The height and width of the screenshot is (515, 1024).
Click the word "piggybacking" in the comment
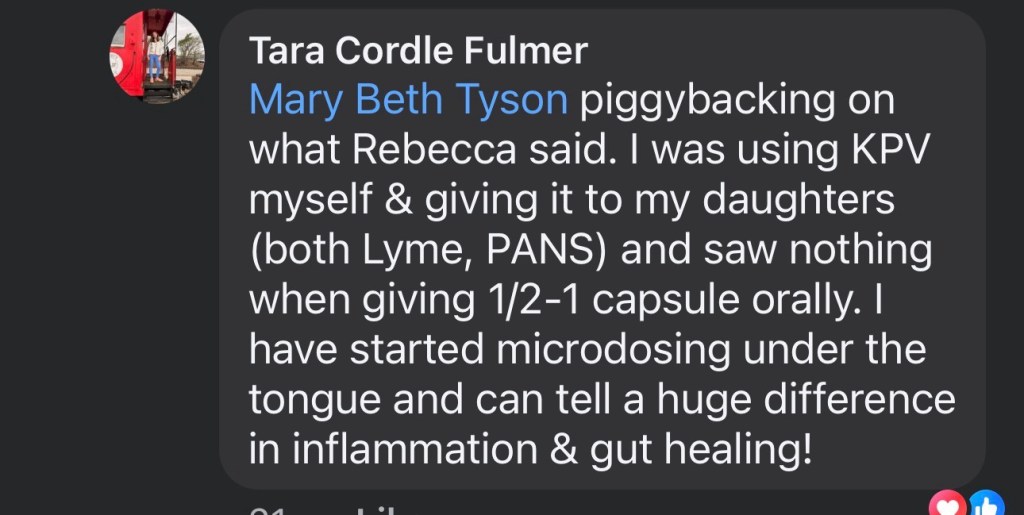737,100
